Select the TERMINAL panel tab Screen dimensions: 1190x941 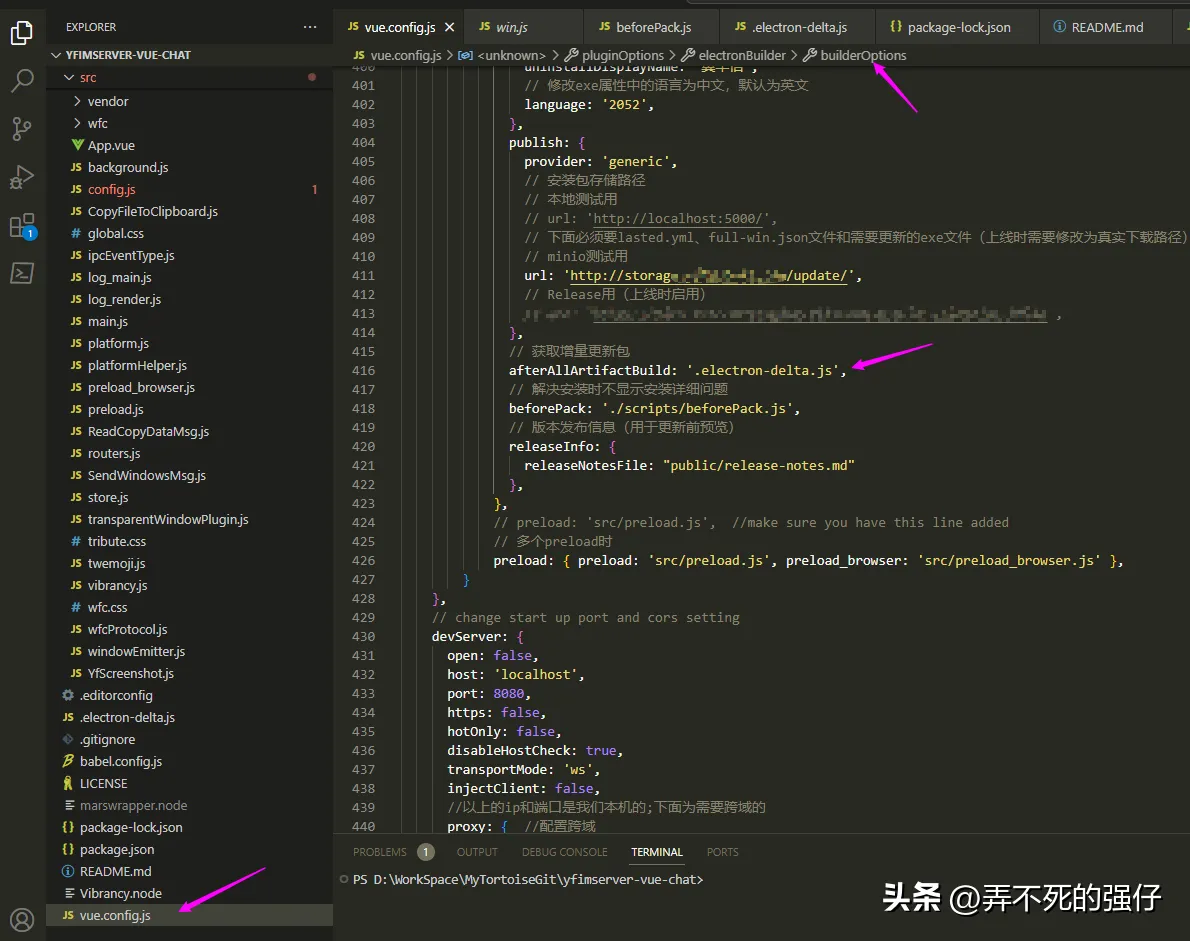point(657,852)
